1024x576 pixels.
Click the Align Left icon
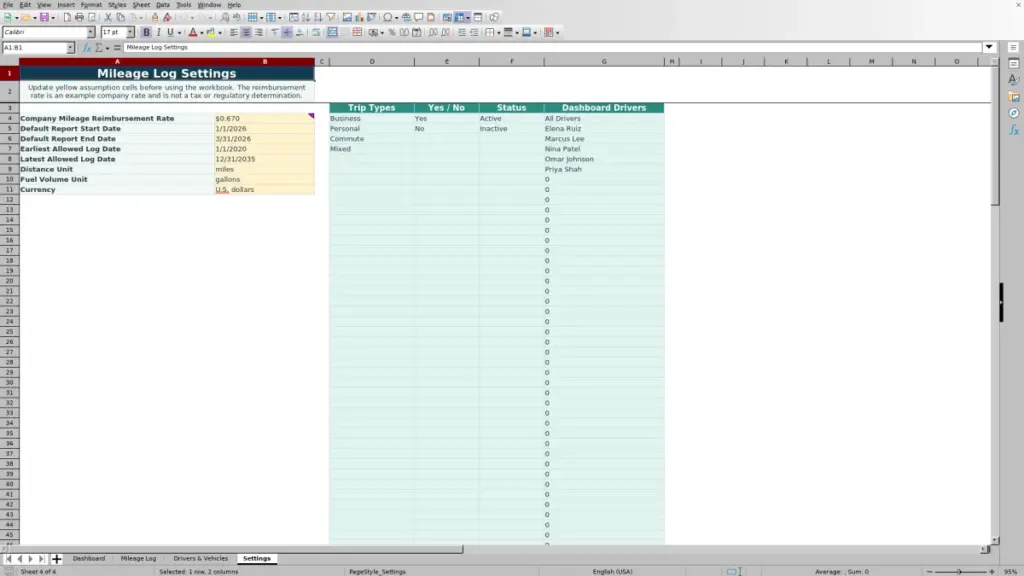[234, 33]
